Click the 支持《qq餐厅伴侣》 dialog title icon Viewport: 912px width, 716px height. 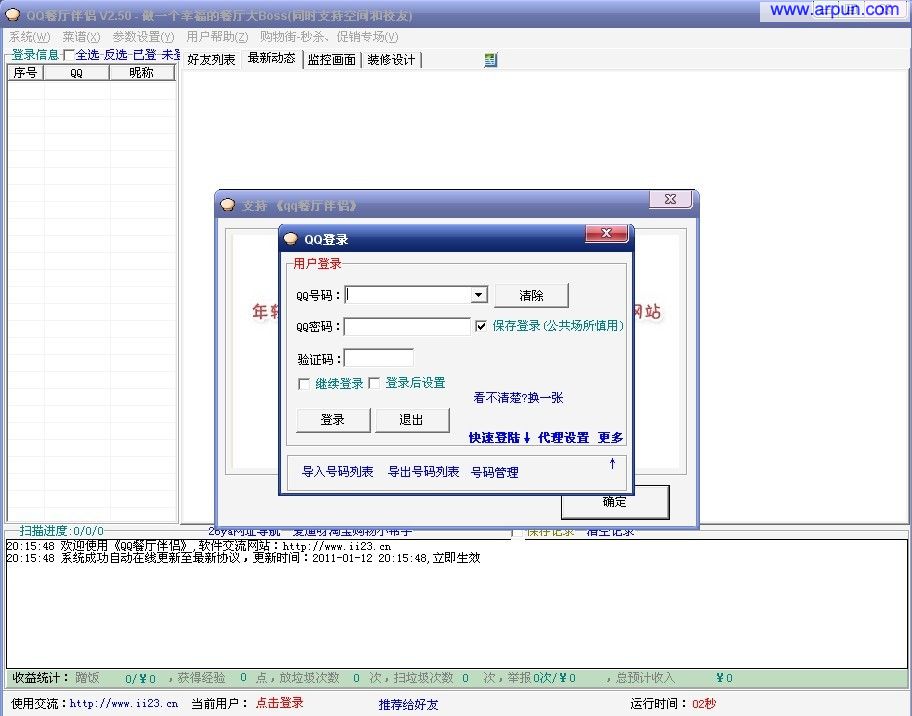click(x=227, y=205)
